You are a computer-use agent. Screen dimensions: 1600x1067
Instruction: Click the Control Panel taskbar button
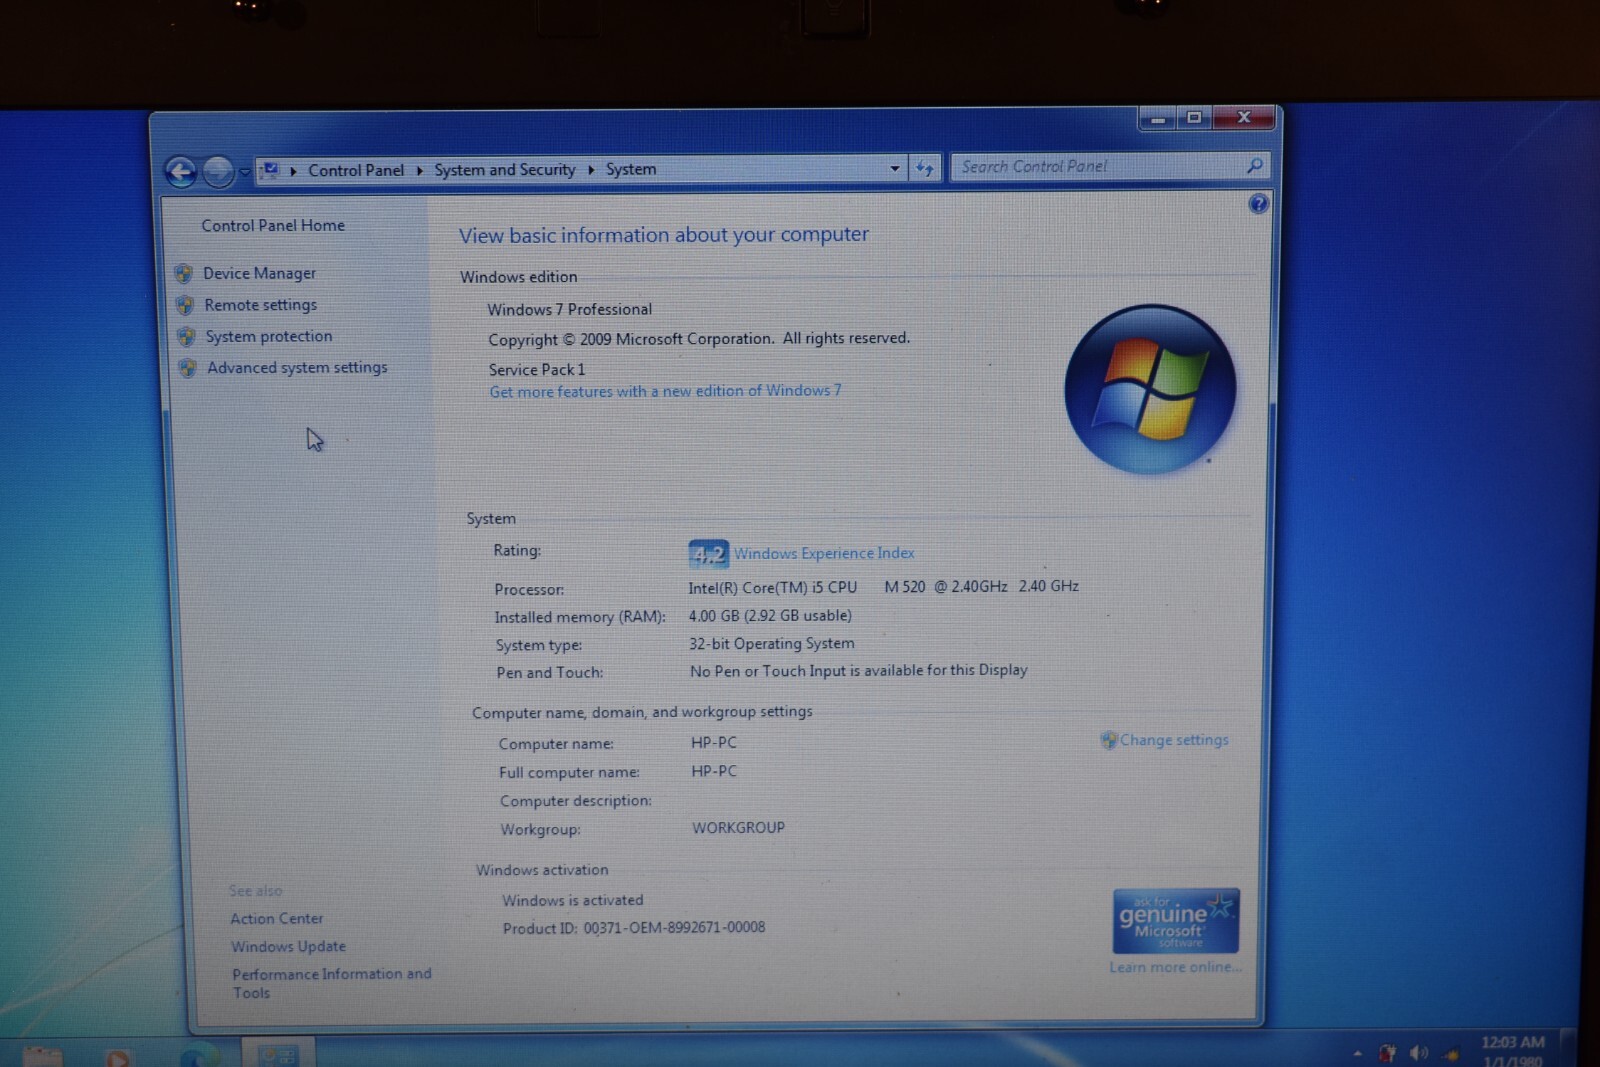click(278, 1054)
